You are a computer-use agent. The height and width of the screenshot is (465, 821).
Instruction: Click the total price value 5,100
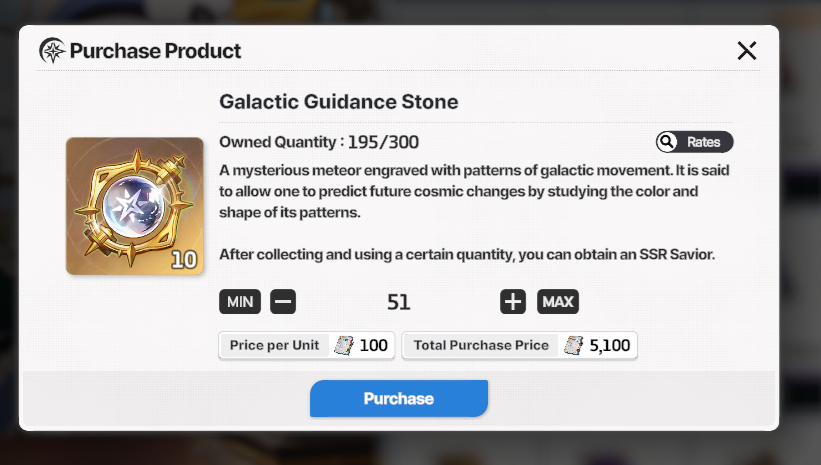coord(610,345)
